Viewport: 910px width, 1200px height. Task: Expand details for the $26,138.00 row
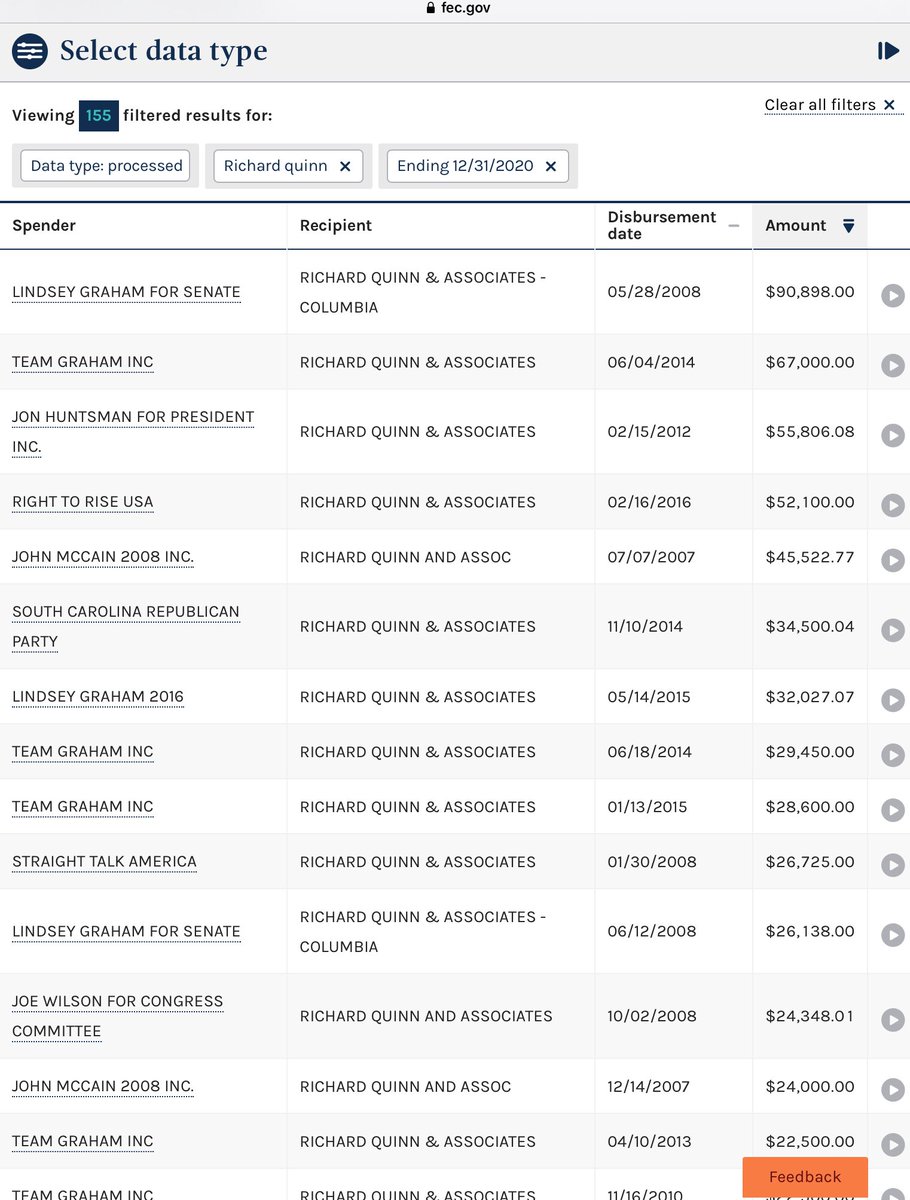click(892, 935)
